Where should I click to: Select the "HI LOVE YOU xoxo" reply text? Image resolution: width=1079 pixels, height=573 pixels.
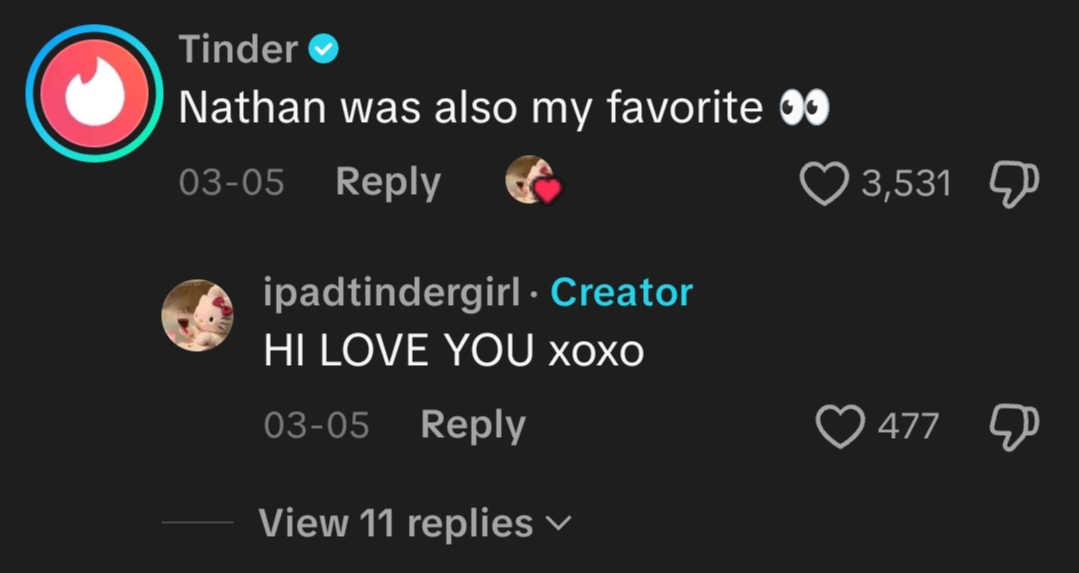[x=453, y=350]
